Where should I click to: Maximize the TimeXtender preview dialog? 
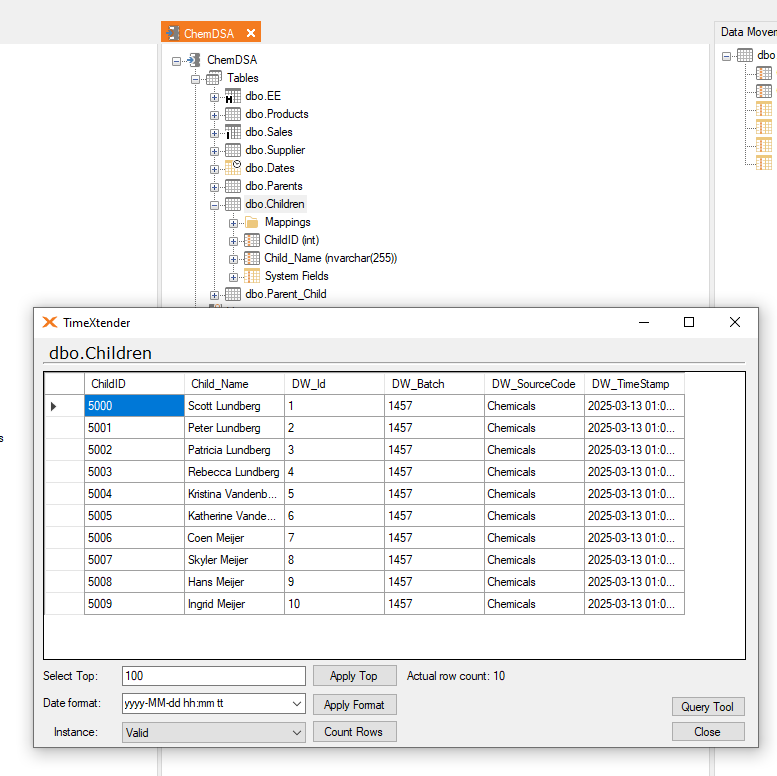pyautogui.click(x=689, y=323)
